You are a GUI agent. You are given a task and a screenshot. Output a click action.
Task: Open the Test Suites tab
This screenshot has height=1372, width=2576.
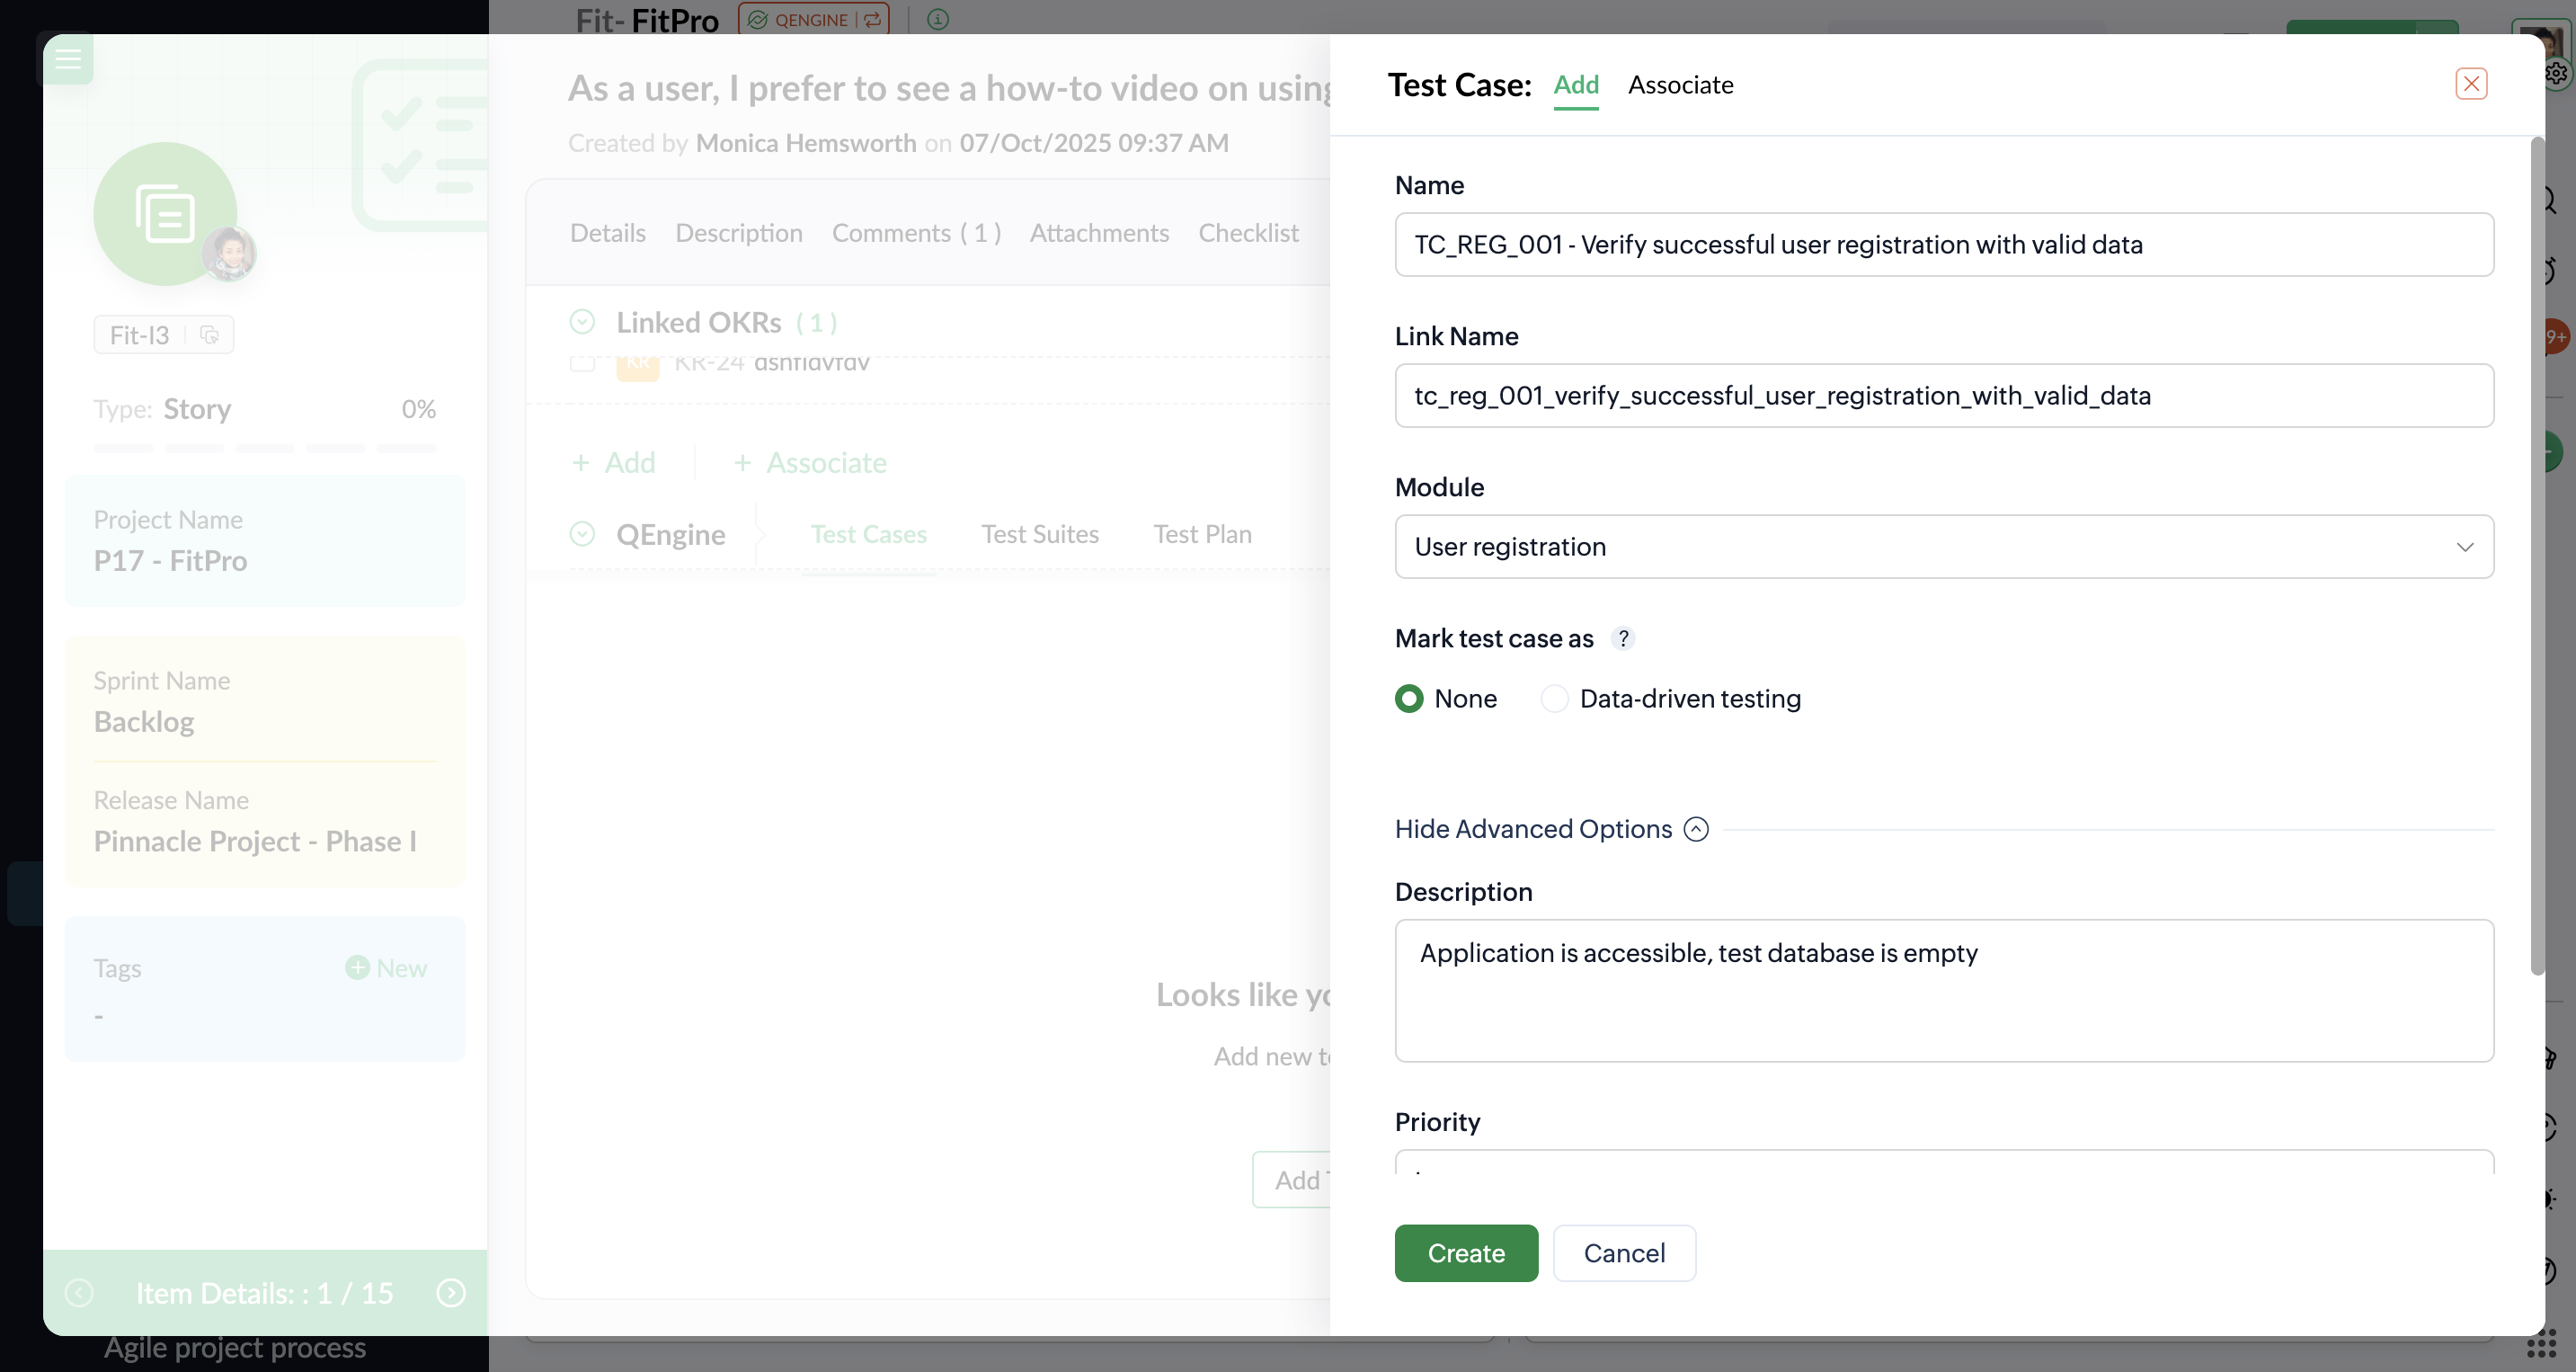(x=1039, y=534)
